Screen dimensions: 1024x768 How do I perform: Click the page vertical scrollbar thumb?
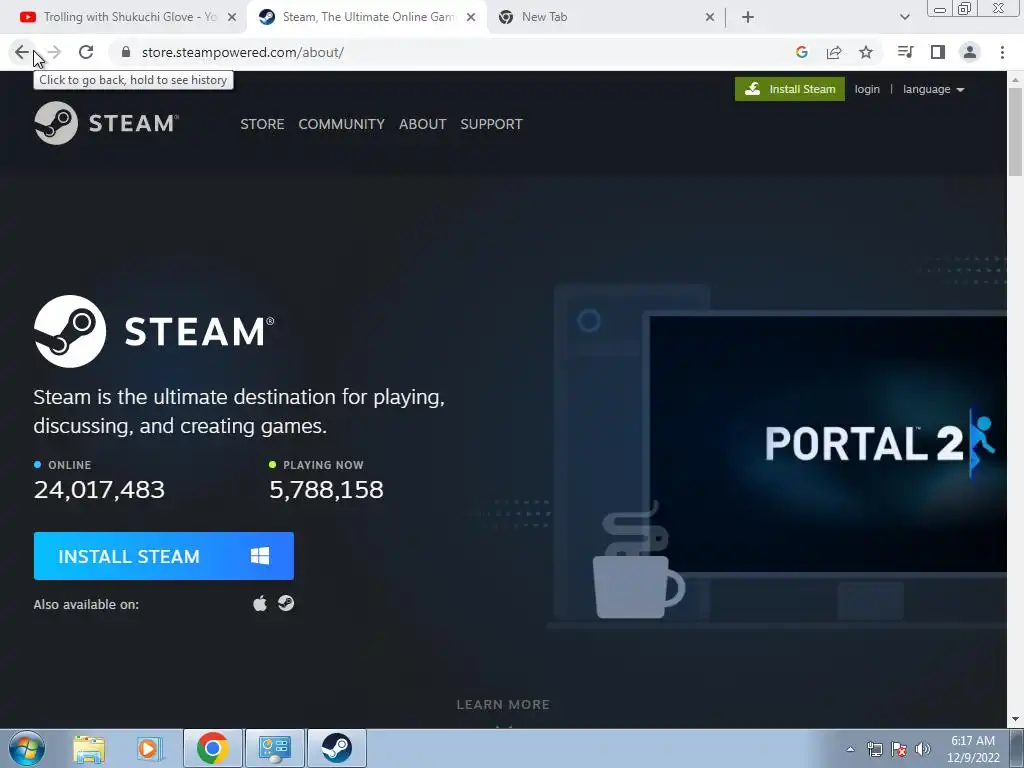click(x=1015, y=132)
